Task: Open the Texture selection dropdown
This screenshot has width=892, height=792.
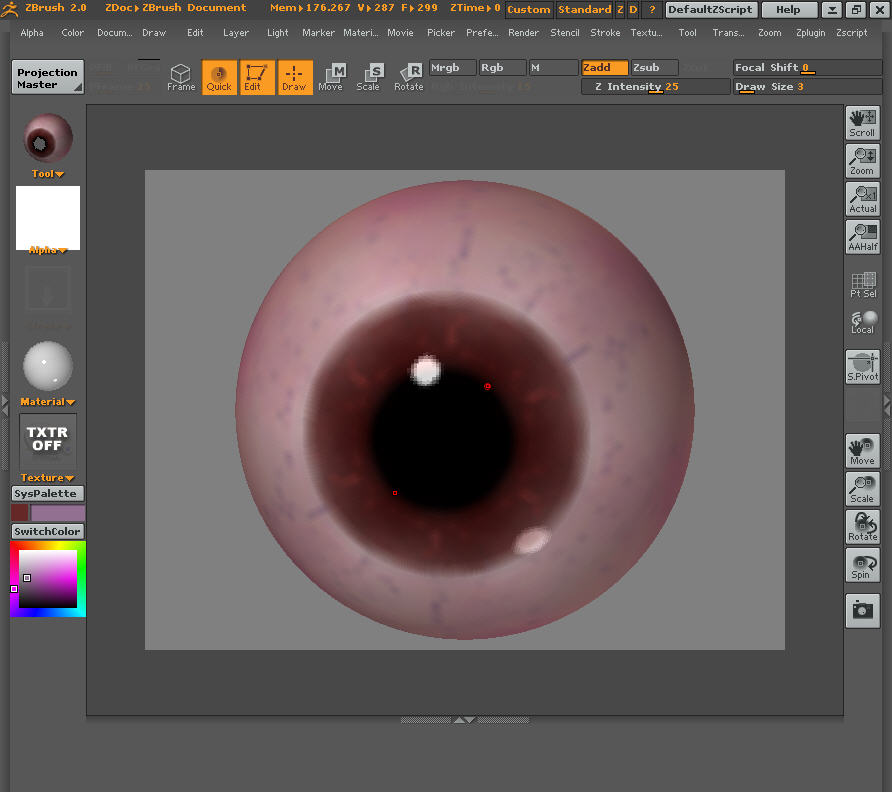Action: 47,478
